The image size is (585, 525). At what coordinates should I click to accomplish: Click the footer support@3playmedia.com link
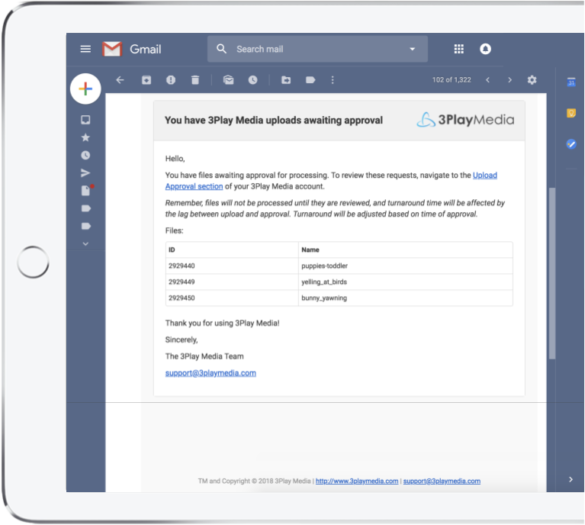[x=442, y=481]
